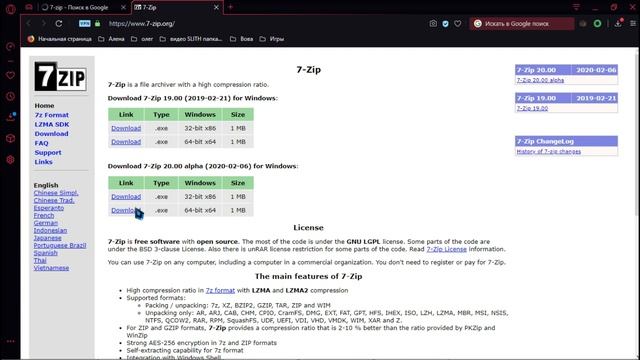The width and height of the screenshot is (640, 360).
Task: Go back to the previous page
Action: pos(29,24)
